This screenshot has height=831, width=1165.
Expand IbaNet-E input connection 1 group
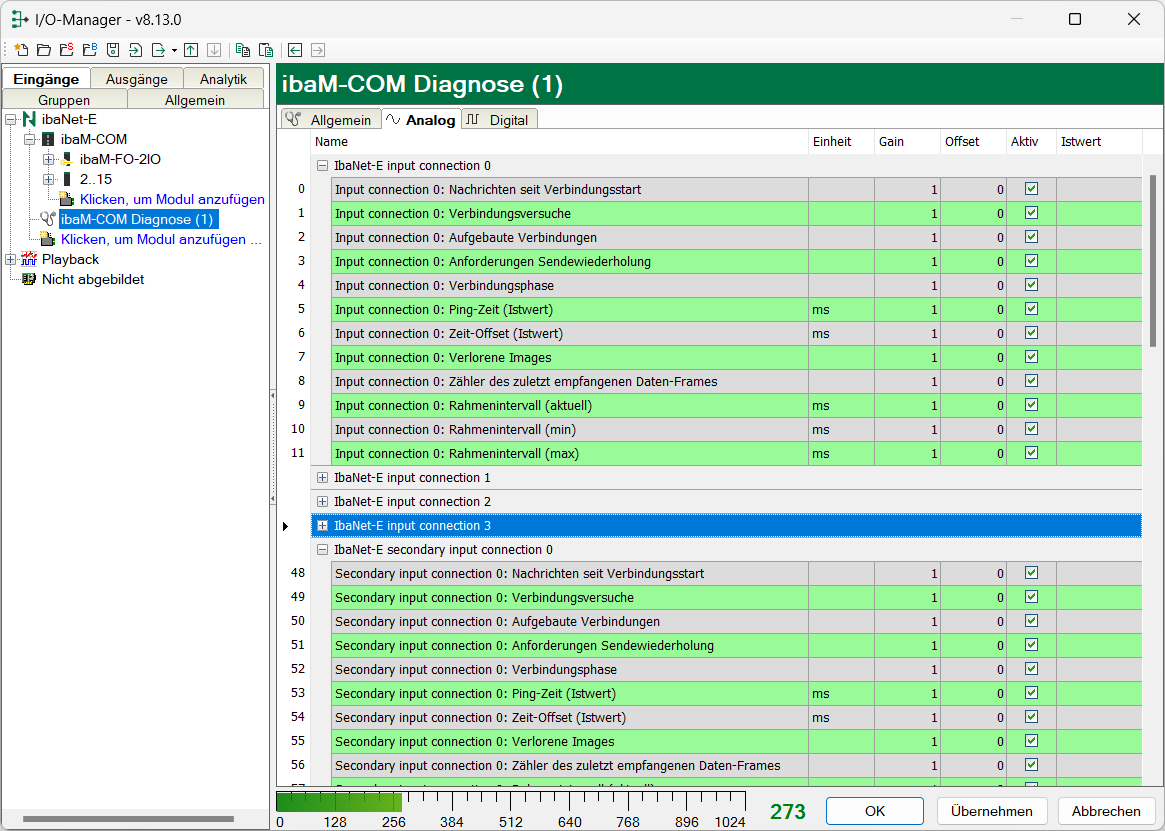click(x=322, y=478)
